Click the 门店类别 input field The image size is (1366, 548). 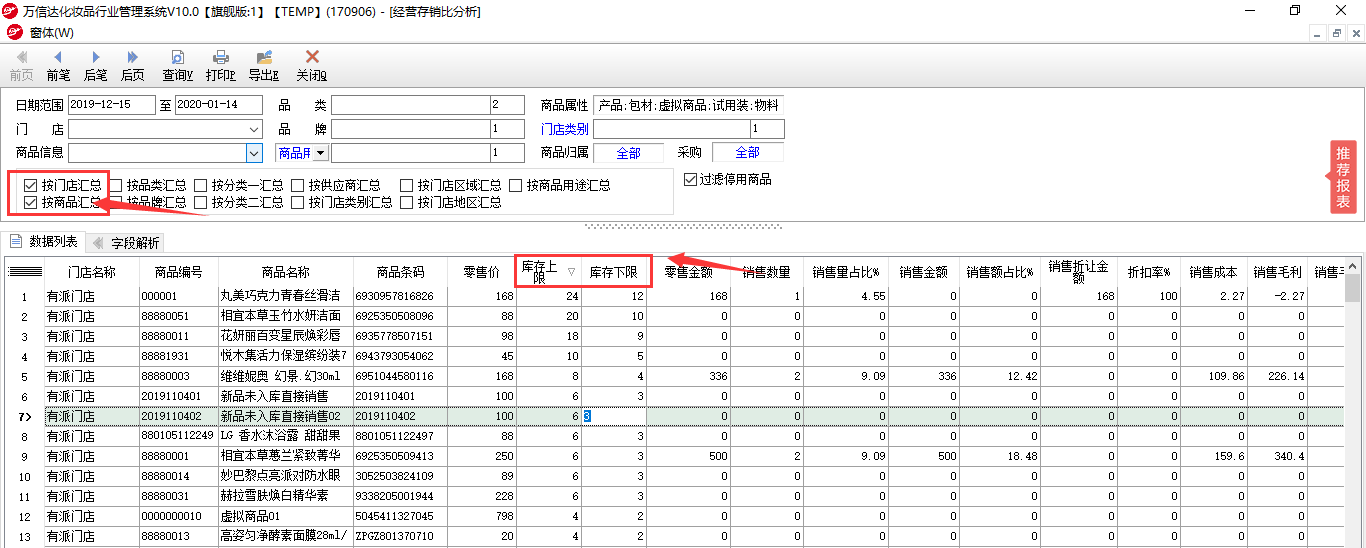pos(672,129)
